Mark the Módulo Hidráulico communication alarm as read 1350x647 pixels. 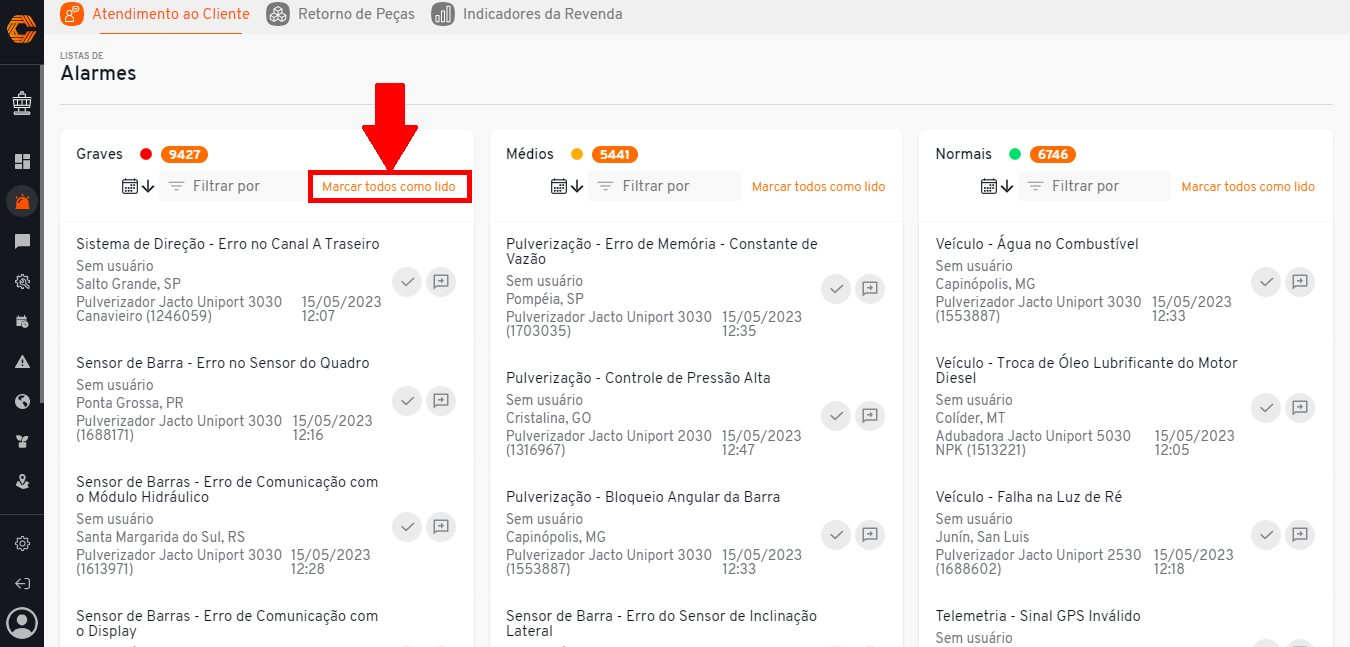406,526
